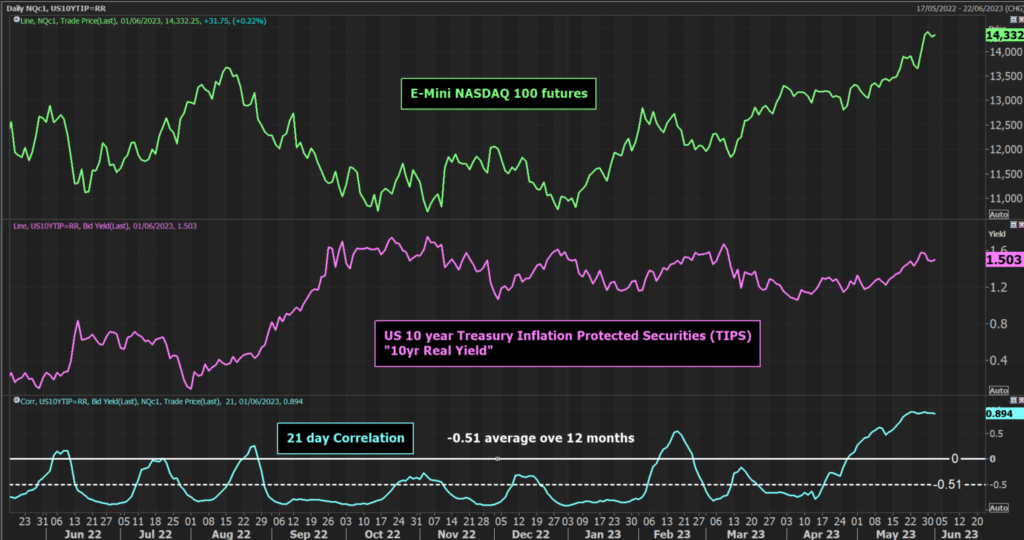This screenshot has height=540, width=1024.
Task: Click the Oct 22 month label
Action: click(383, 534)
